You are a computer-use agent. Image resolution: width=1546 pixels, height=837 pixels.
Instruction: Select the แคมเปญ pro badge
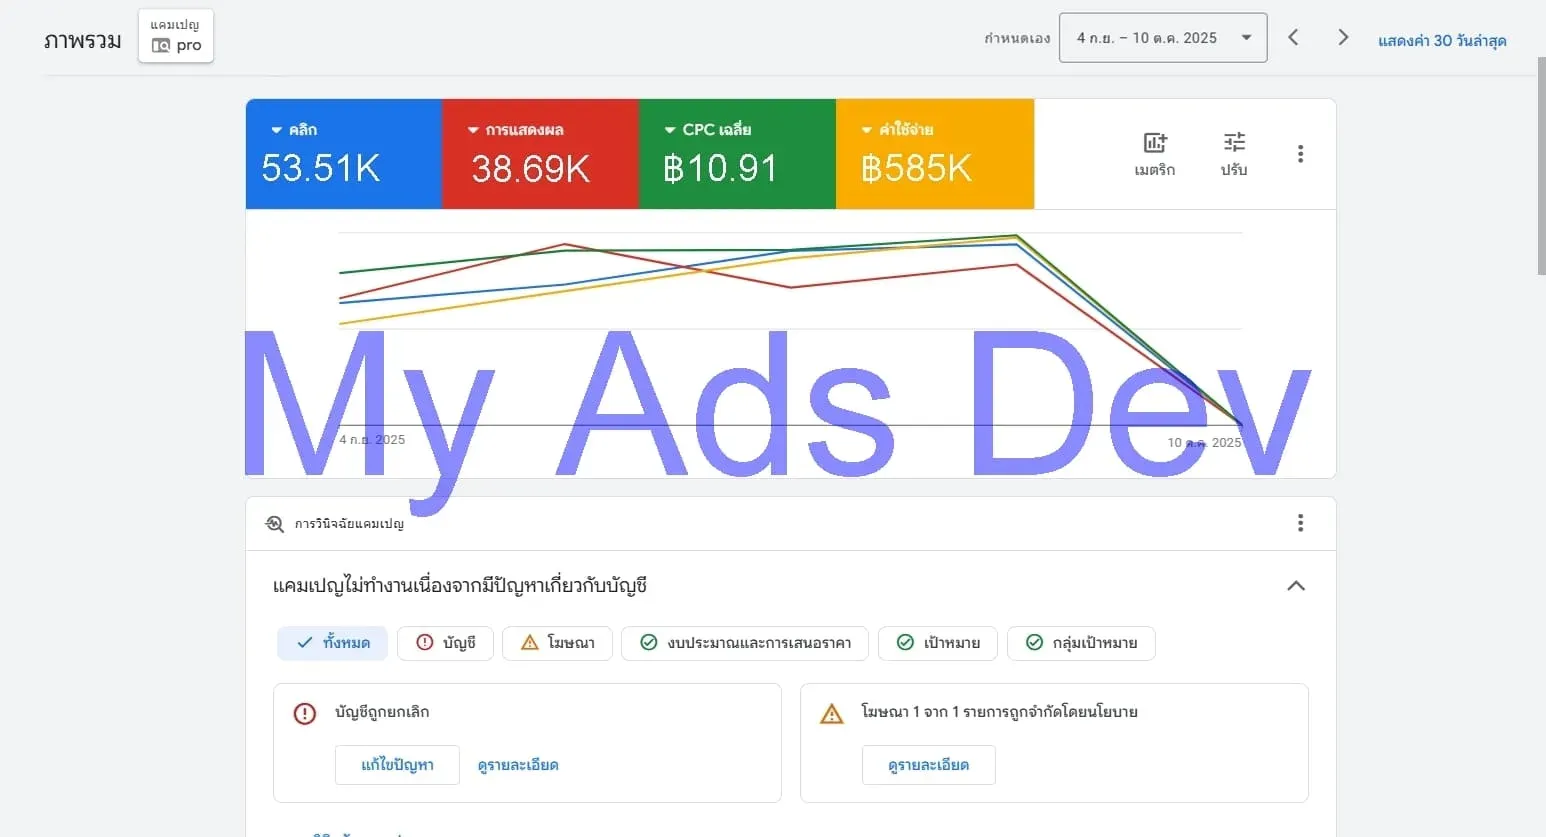(x=175, y=35)
